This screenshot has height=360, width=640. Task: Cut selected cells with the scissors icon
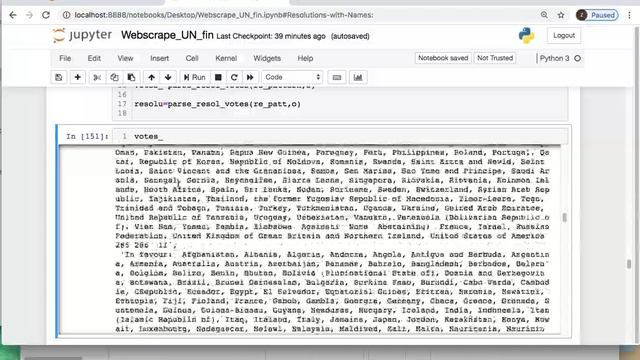[x=97, y=77]
